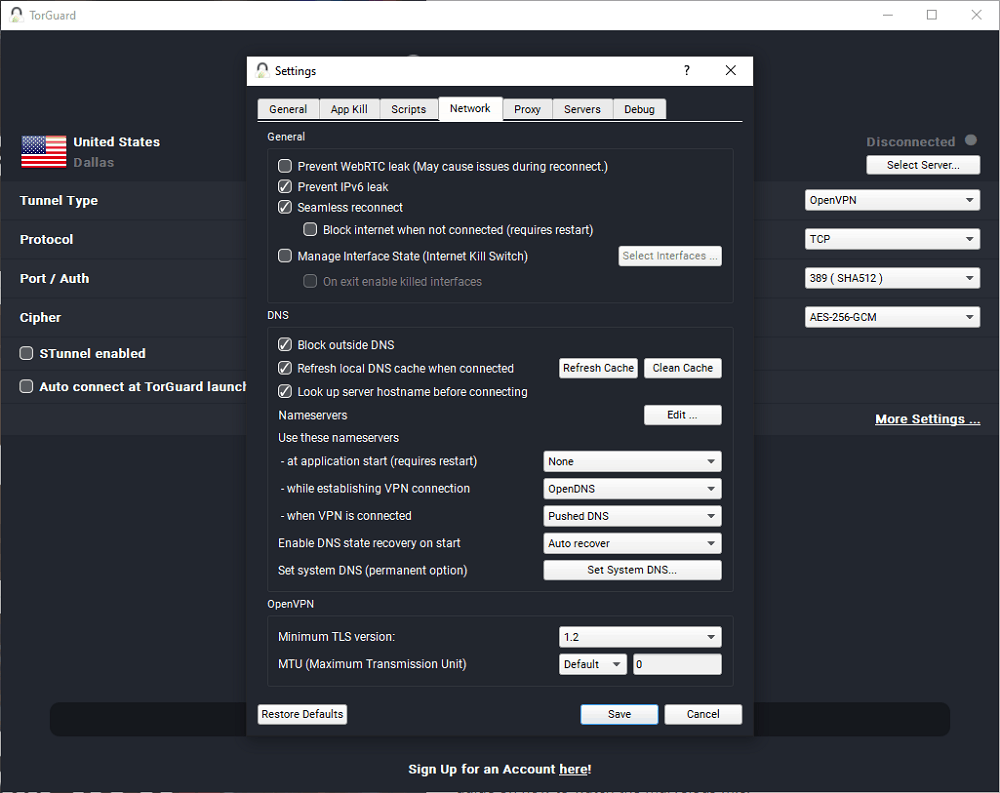Switch to the Proxy tab

[x=527, y=109]
